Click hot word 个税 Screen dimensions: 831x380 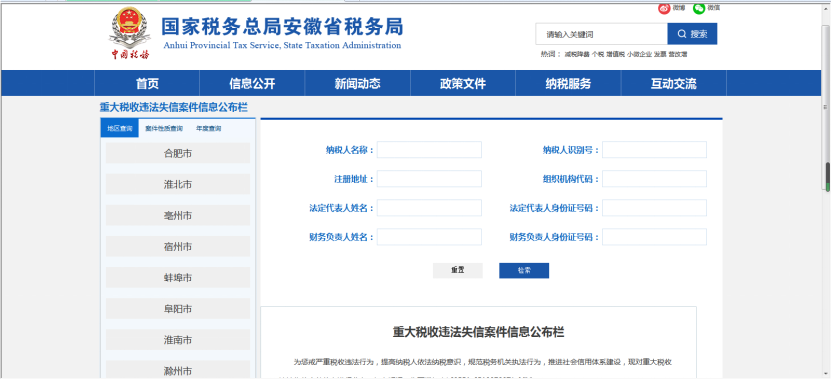598,54
